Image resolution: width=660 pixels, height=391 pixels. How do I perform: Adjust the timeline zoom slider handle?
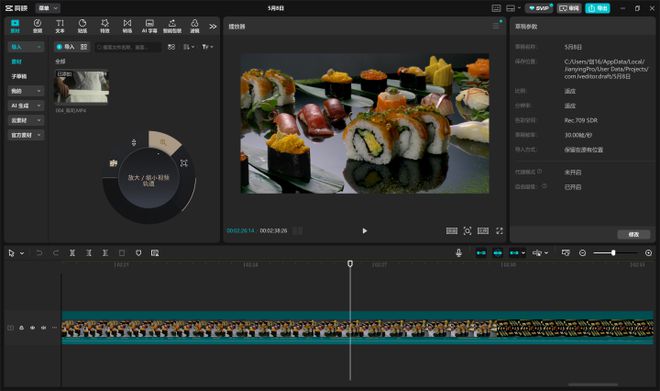pos(613,253)
